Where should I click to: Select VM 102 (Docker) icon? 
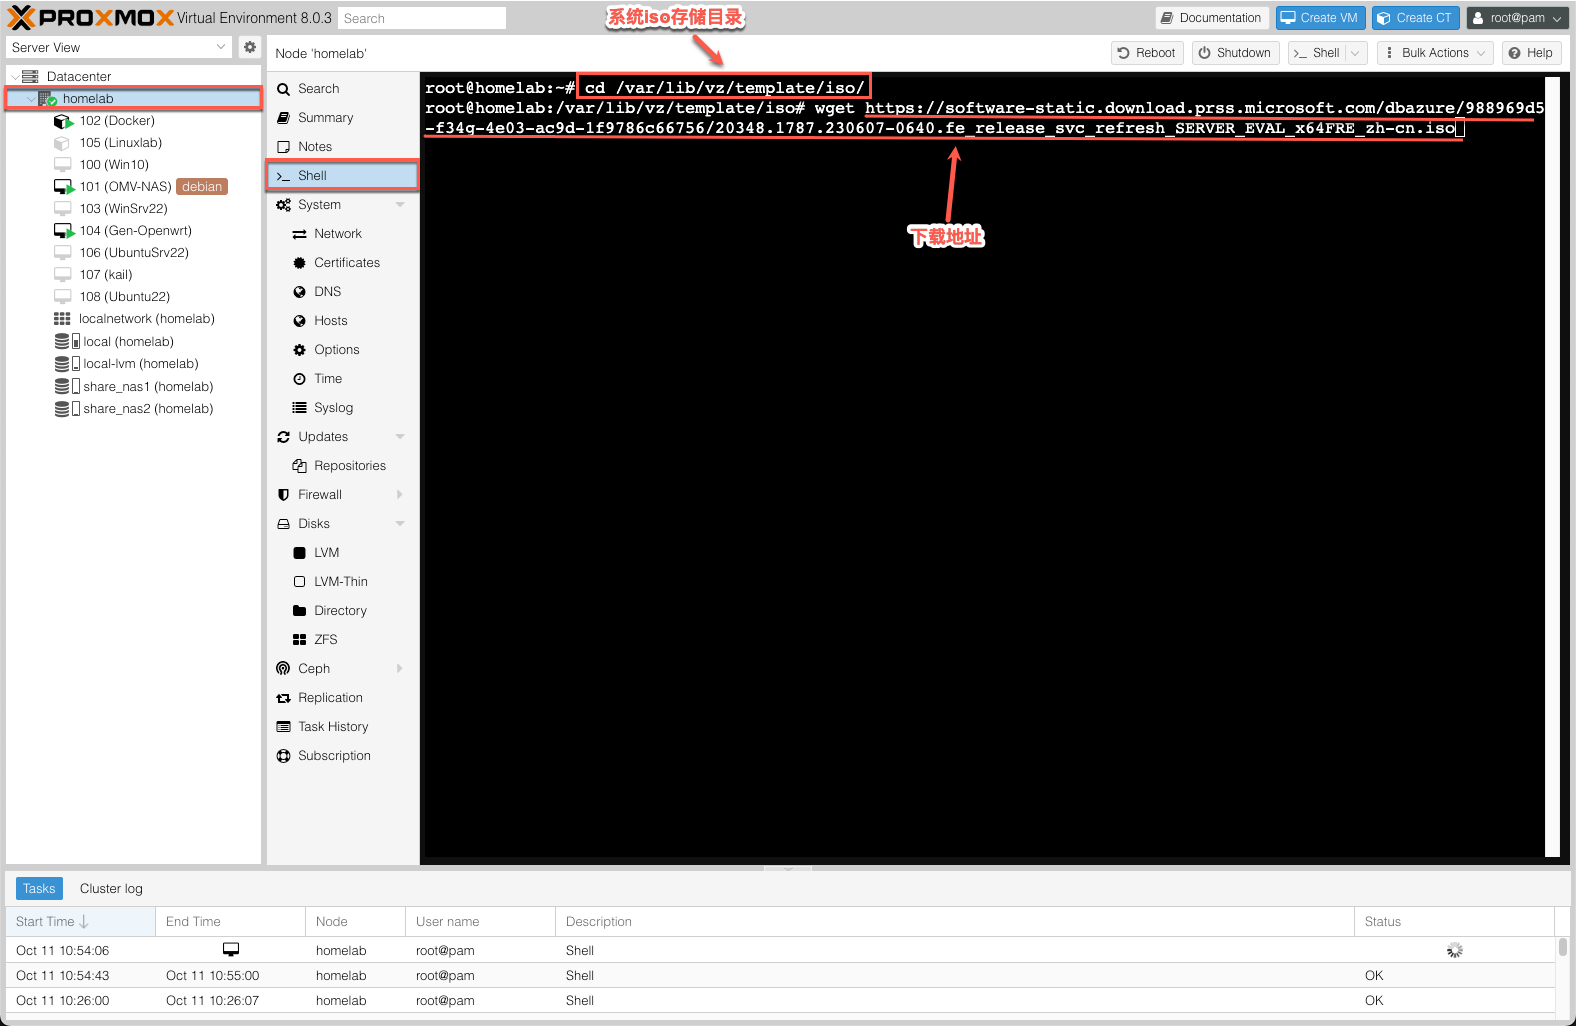(x=64, y=121)
